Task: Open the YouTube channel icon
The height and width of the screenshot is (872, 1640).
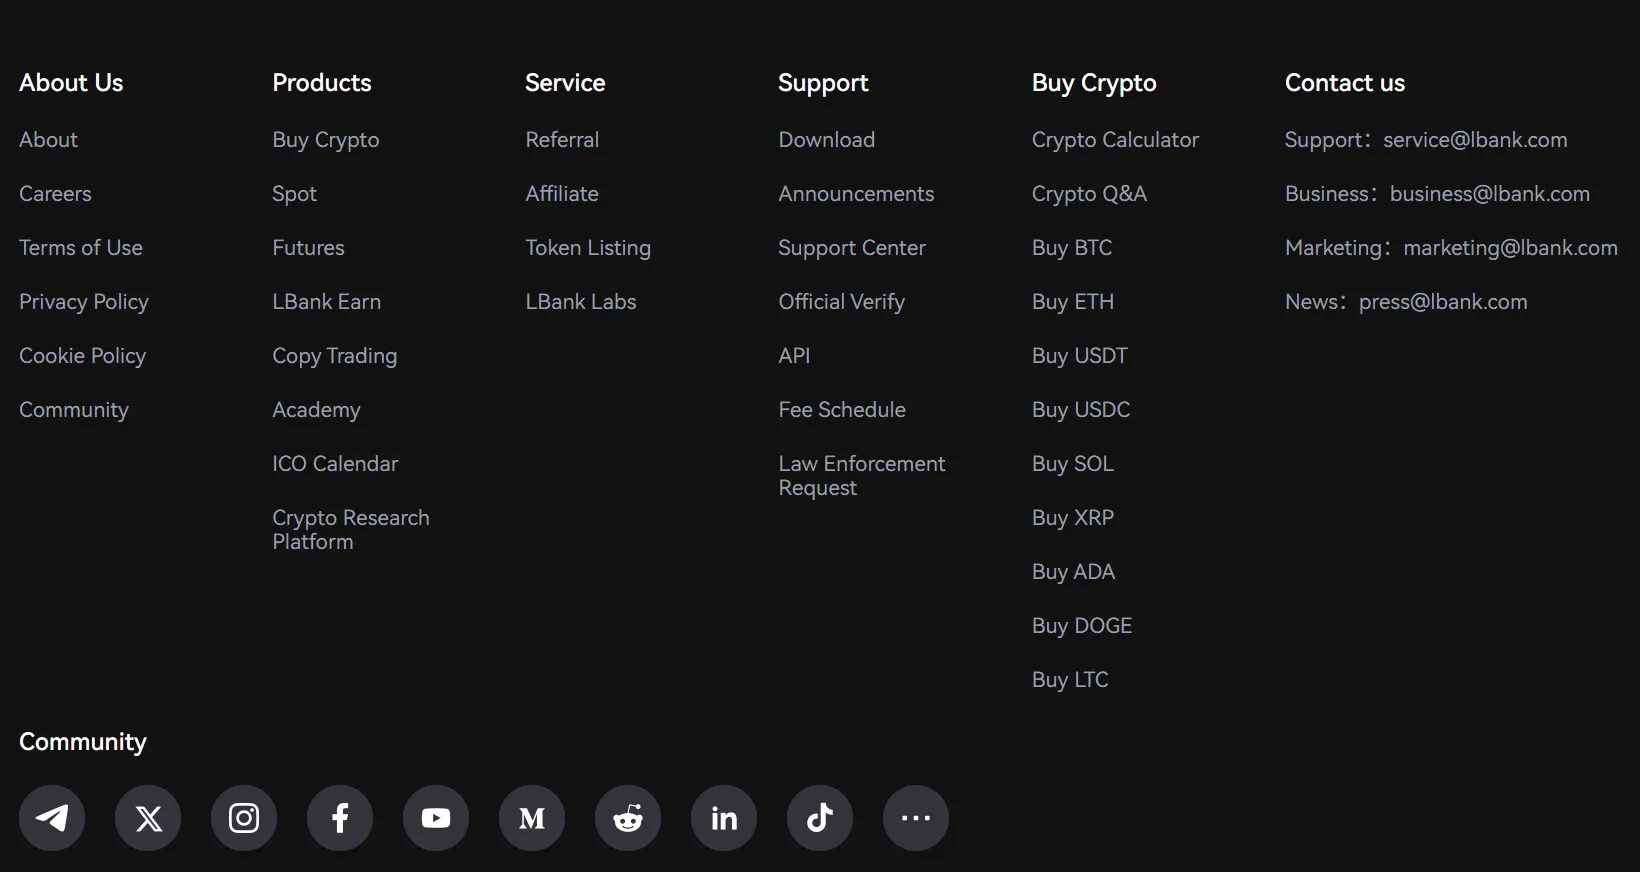Action: coord(436,818)
